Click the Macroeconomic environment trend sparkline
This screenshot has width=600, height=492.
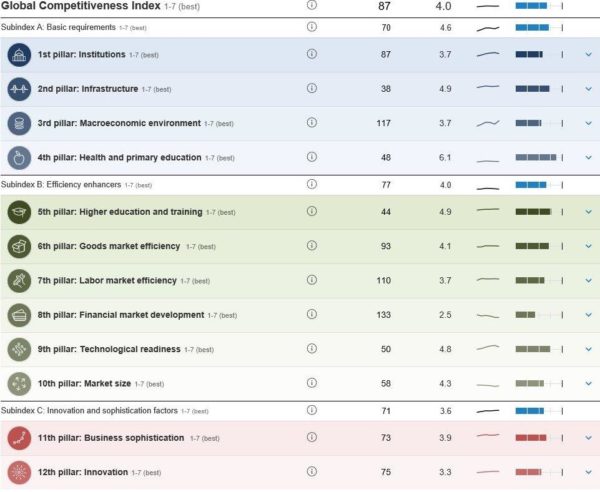pyautogui.click(x=488, y=123)
